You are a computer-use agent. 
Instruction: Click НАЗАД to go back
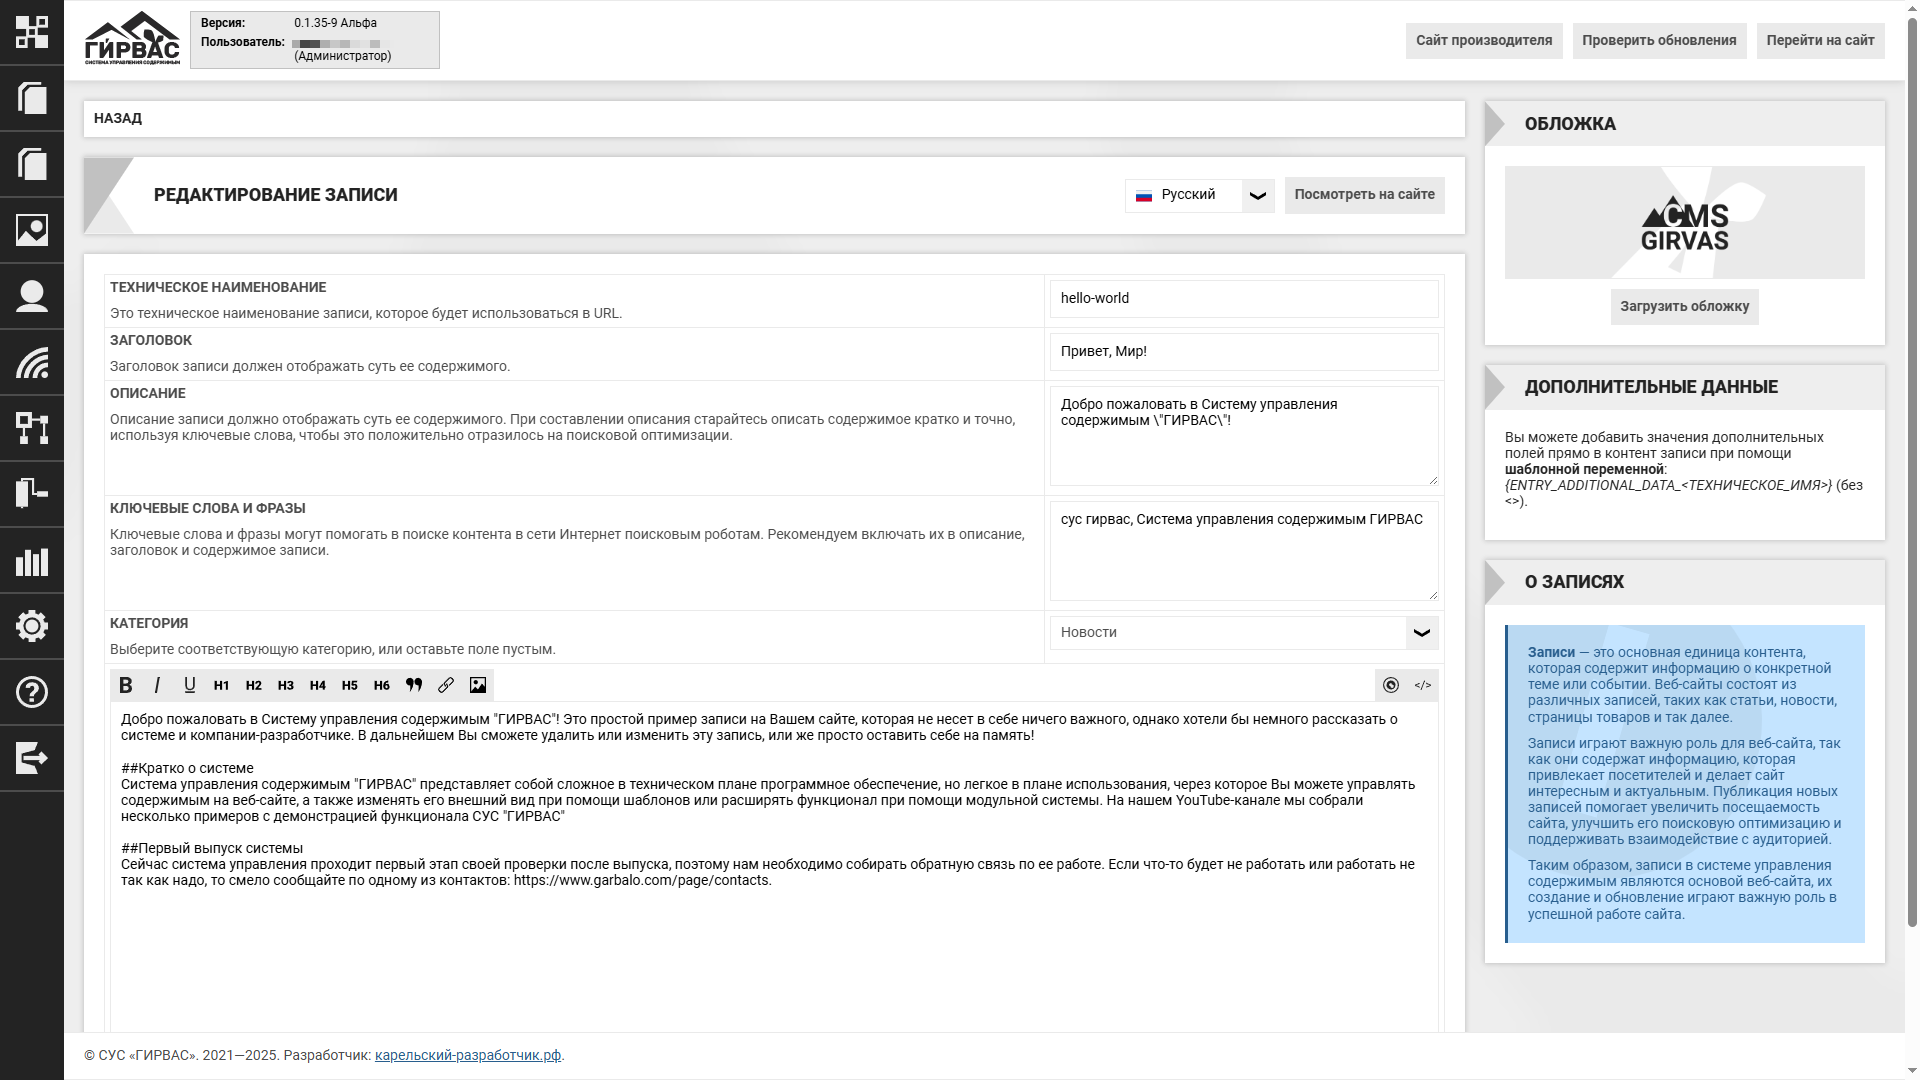pos(118,118)
